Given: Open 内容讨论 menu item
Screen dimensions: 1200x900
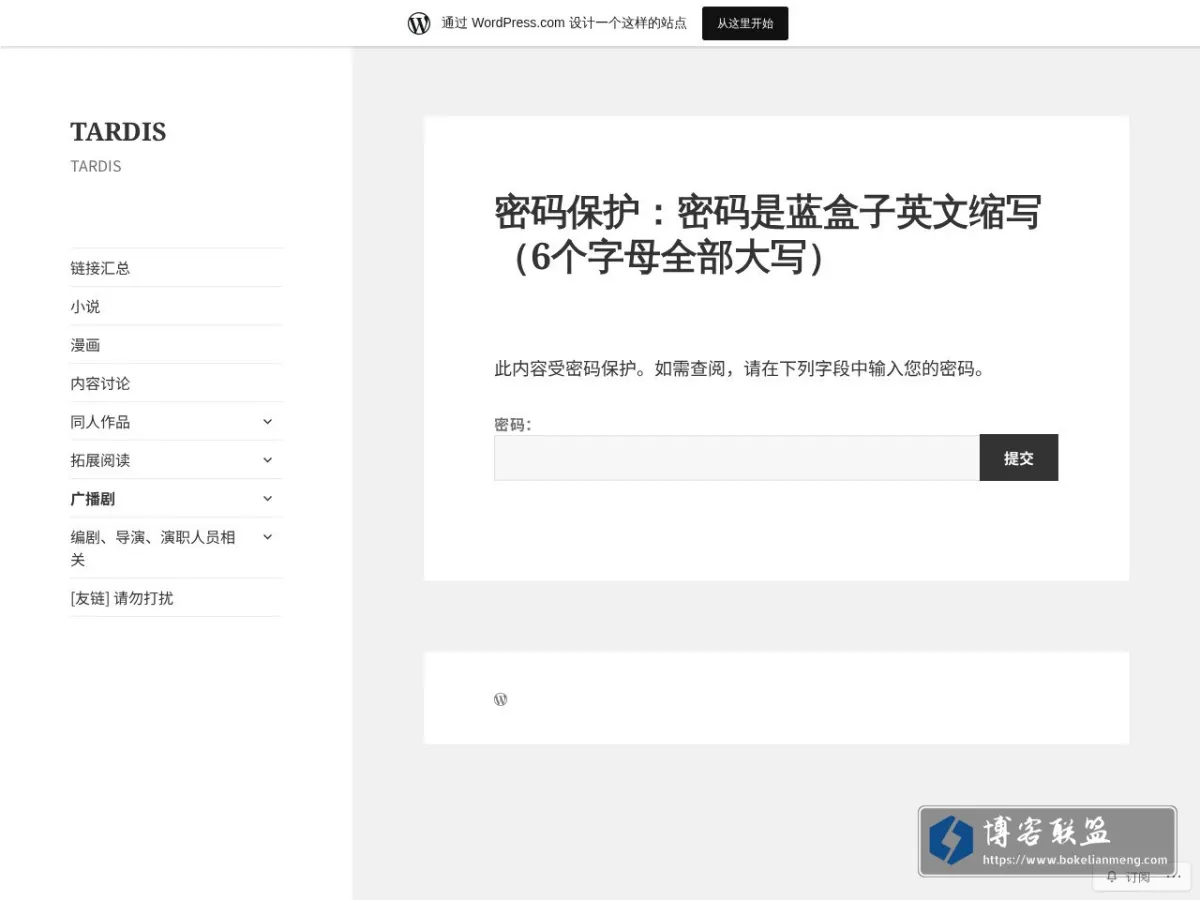Looking at the screenshot, I should pyautogui.click(x=100, y=383).
